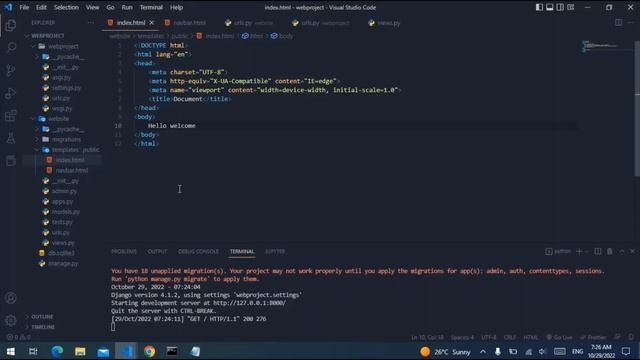Switch to the DEBUG CONSOLE tab
Image resolution: width=640 pixels, height=360 pixels.
[x=198, y=251]
